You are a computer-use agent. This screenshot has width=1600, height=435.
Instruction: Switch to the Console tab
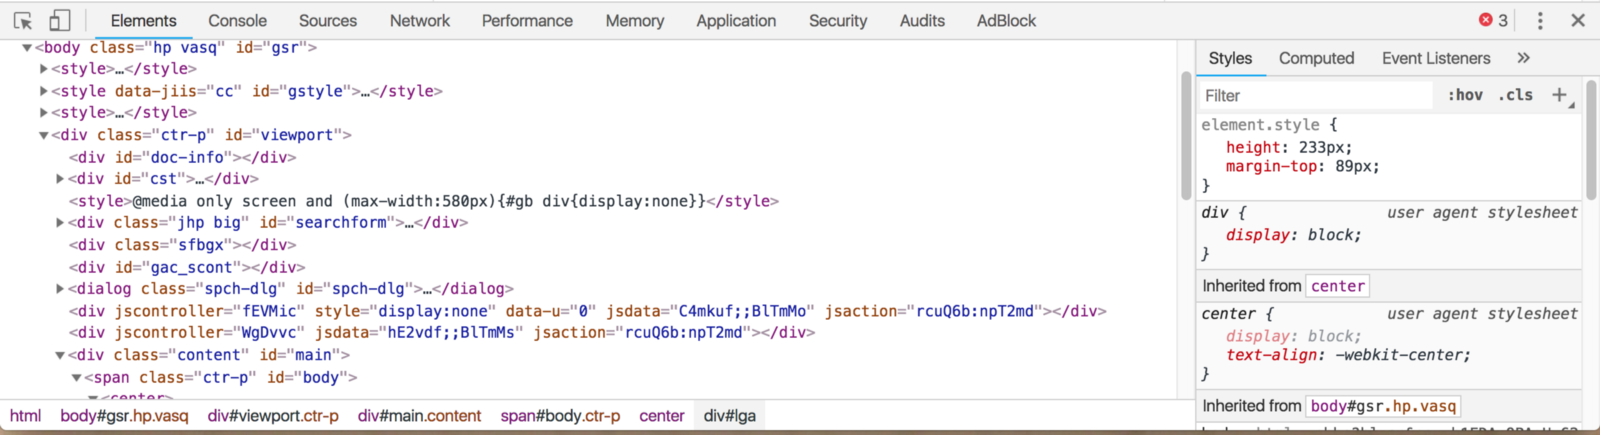tap(237, 20)
